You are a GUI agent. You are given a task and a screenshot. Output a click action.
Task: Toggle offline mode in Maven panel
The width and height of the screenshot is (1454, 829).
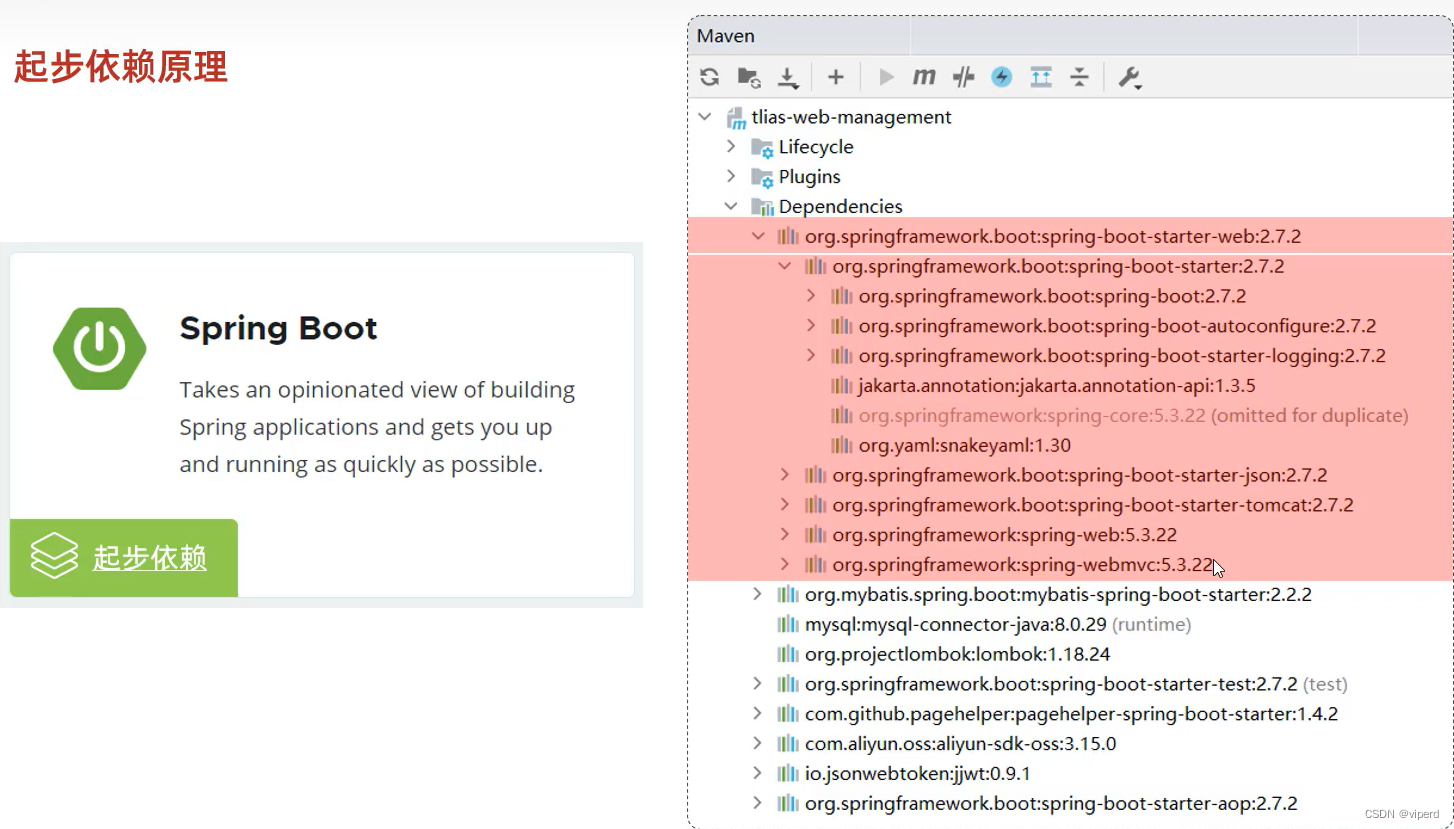(1001, 77)
